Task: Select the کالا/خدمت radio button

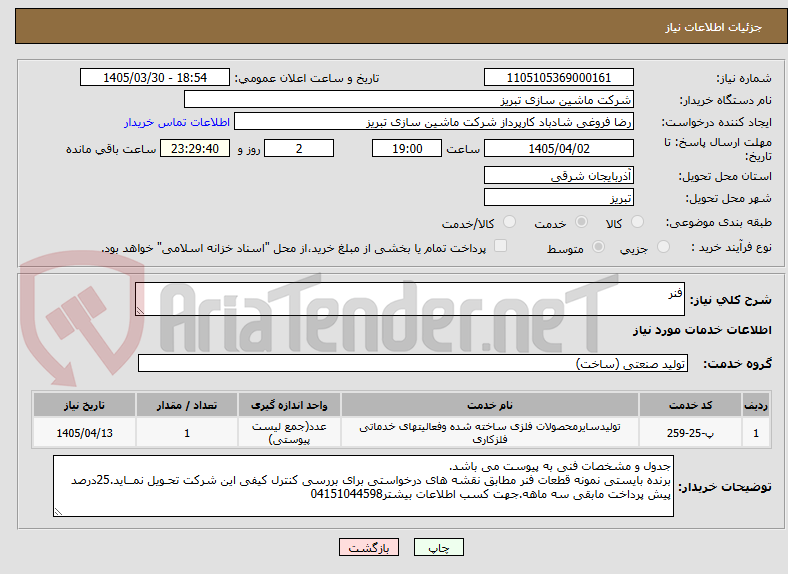Action: coord(510,222)
